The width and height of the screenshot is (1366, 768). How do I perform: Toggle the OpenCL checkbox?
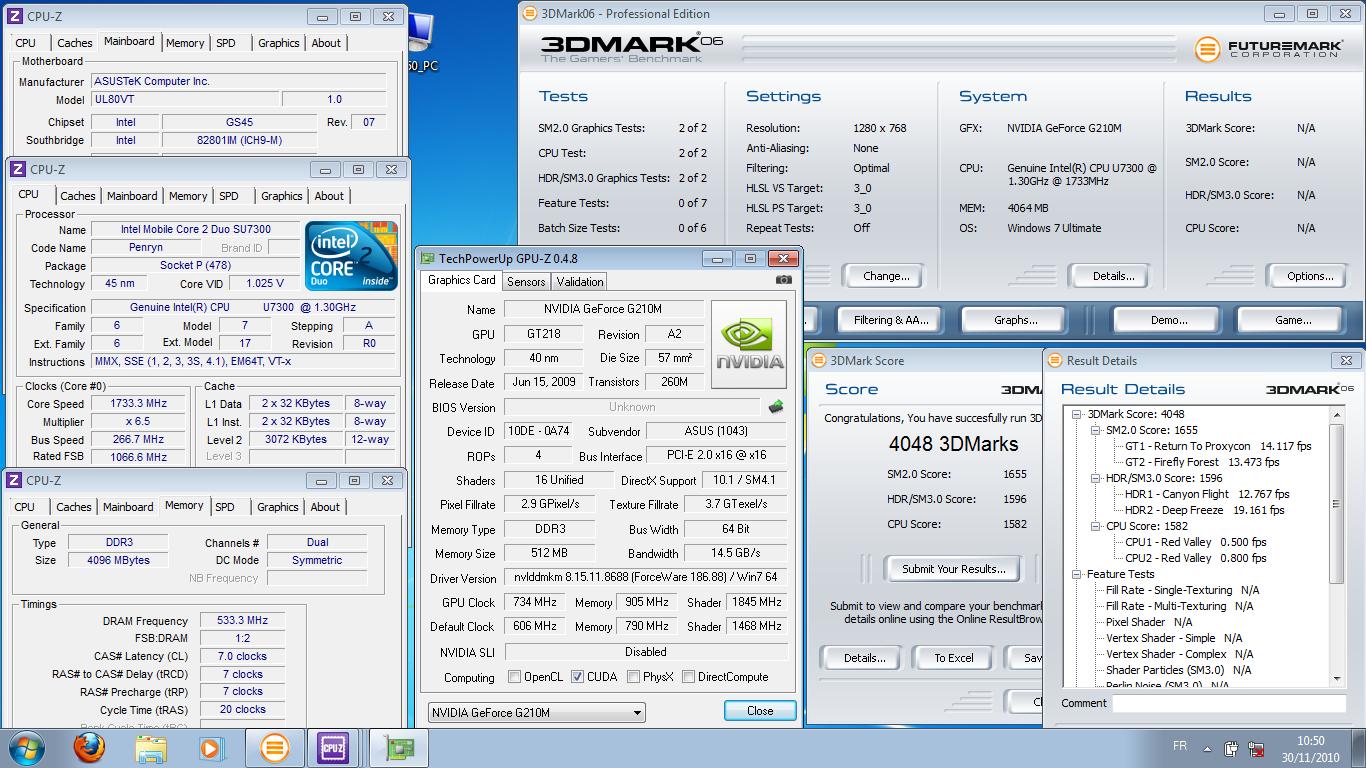(514, 677)
